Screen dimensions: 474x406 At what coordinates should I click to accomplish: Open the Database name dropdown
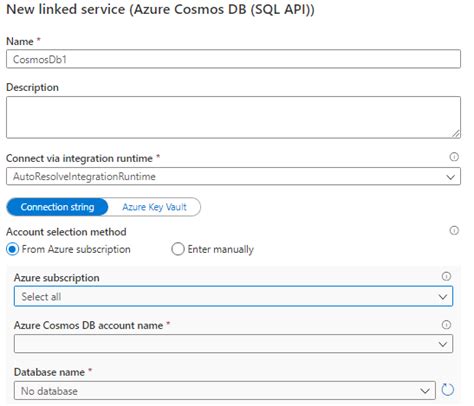click(225, 390)
